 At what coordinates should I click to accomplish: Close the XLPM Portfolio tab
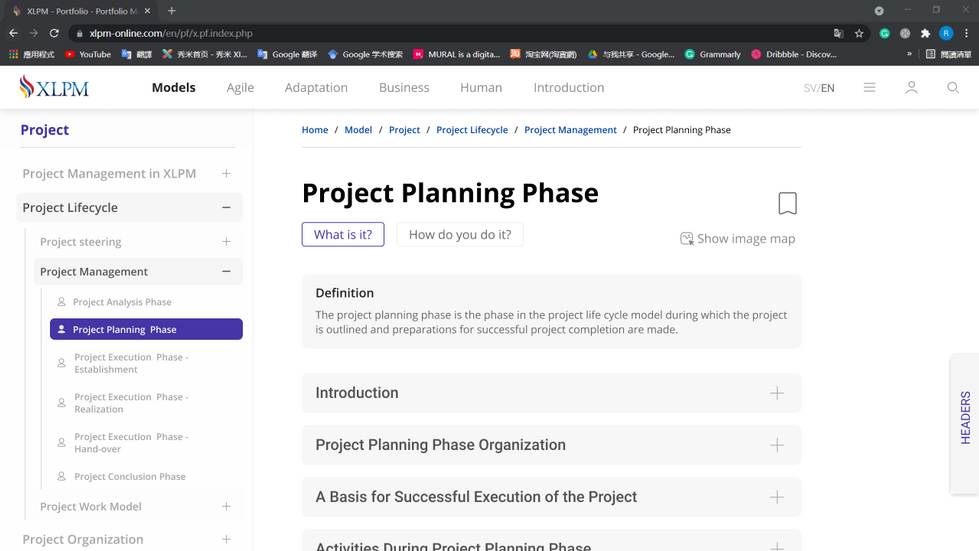pos(147,11)
